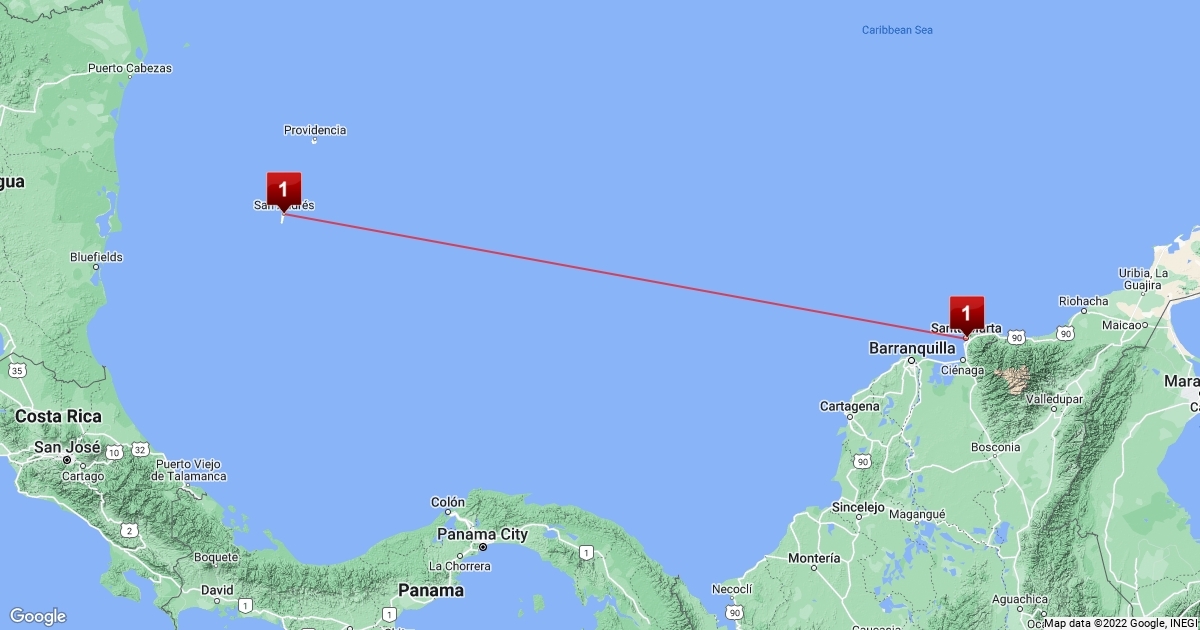
Task: Click the red flight route line
Action: (620, 273)
